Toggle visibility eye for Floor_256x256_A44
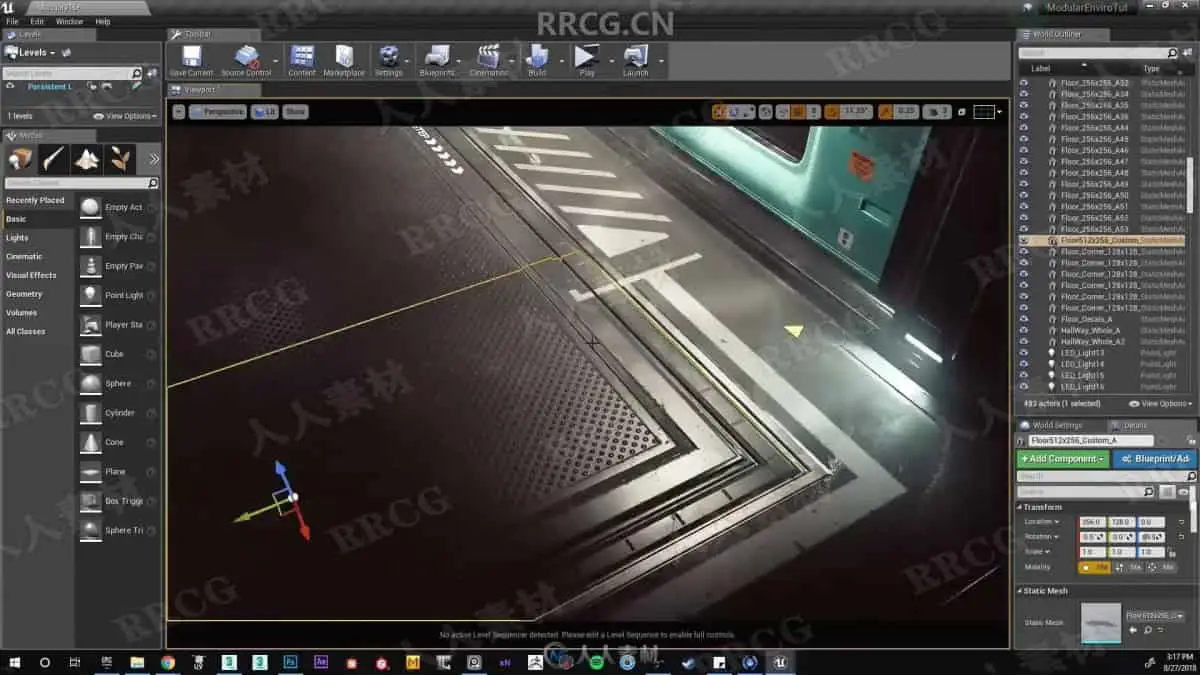 click(1023, 128)
